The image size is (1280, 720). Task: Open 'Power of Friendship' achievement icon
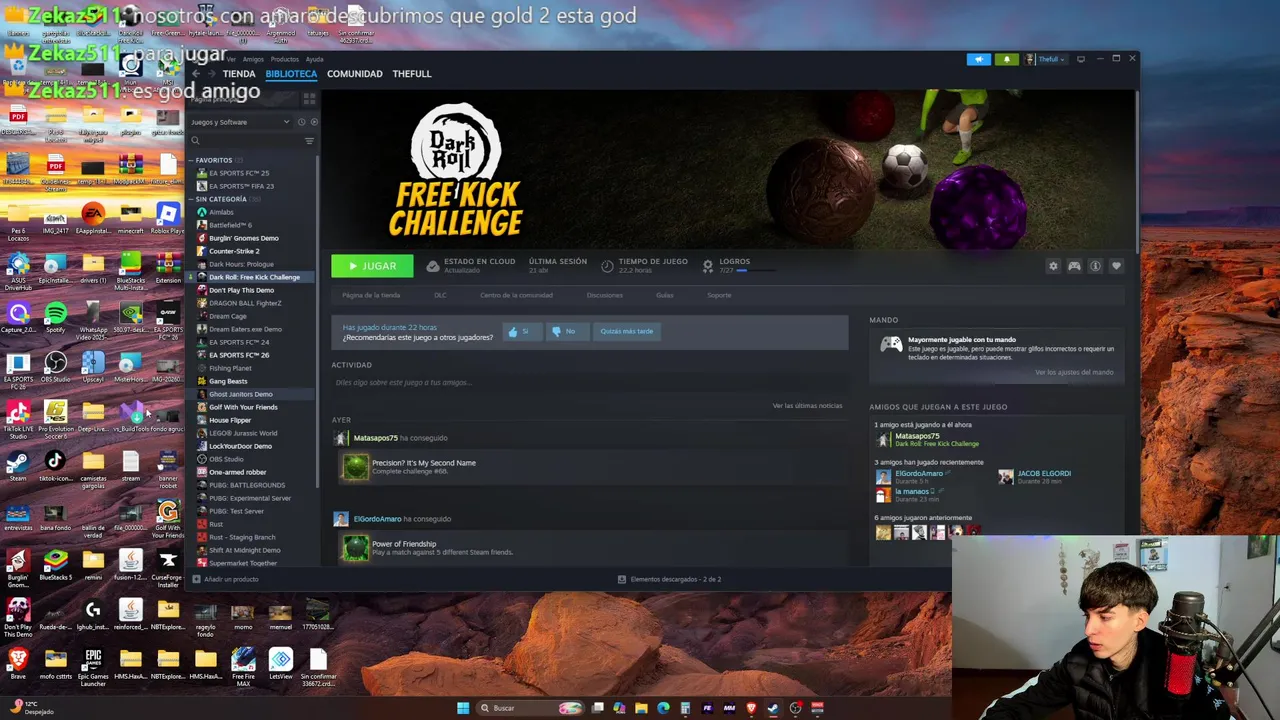tap(355, 548)
